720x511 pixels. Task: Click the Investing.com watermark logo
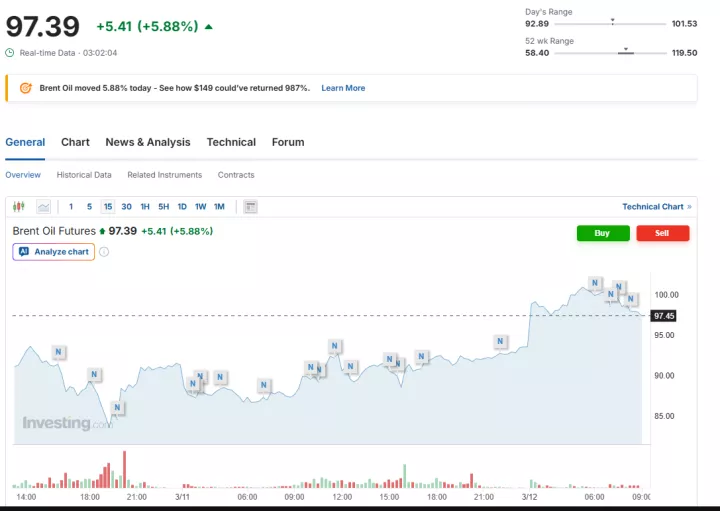67,424
